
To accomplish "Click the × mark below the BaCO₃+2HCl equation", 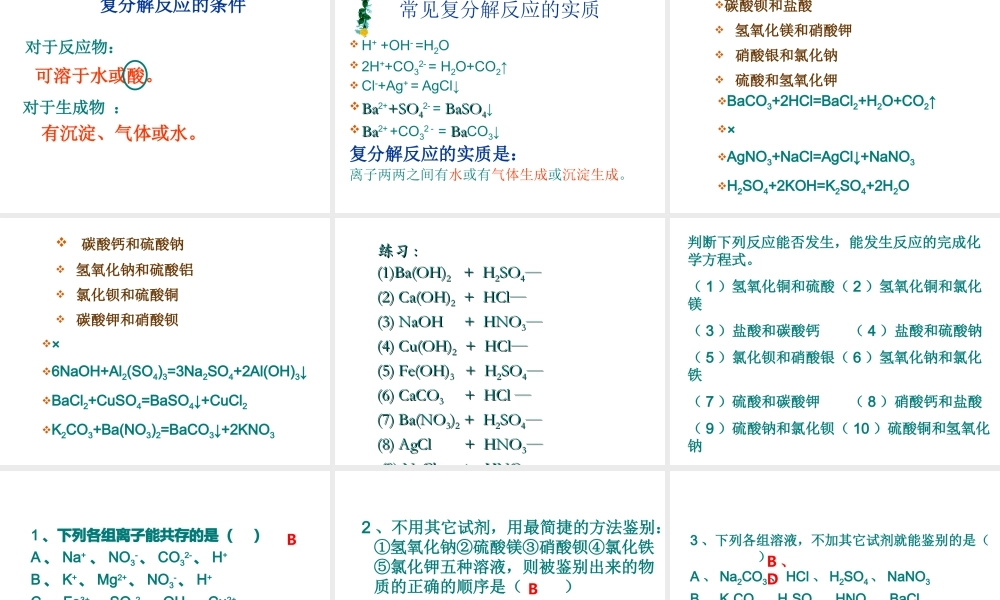I will click(731, 129).
